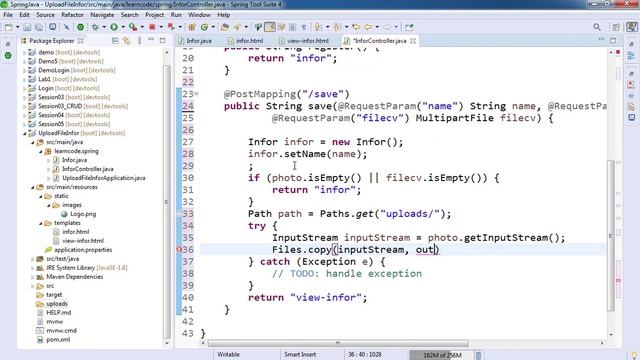The image size is (640, 360).
Task: Switch to the infor.html editor tab
Action: [249, 41]
